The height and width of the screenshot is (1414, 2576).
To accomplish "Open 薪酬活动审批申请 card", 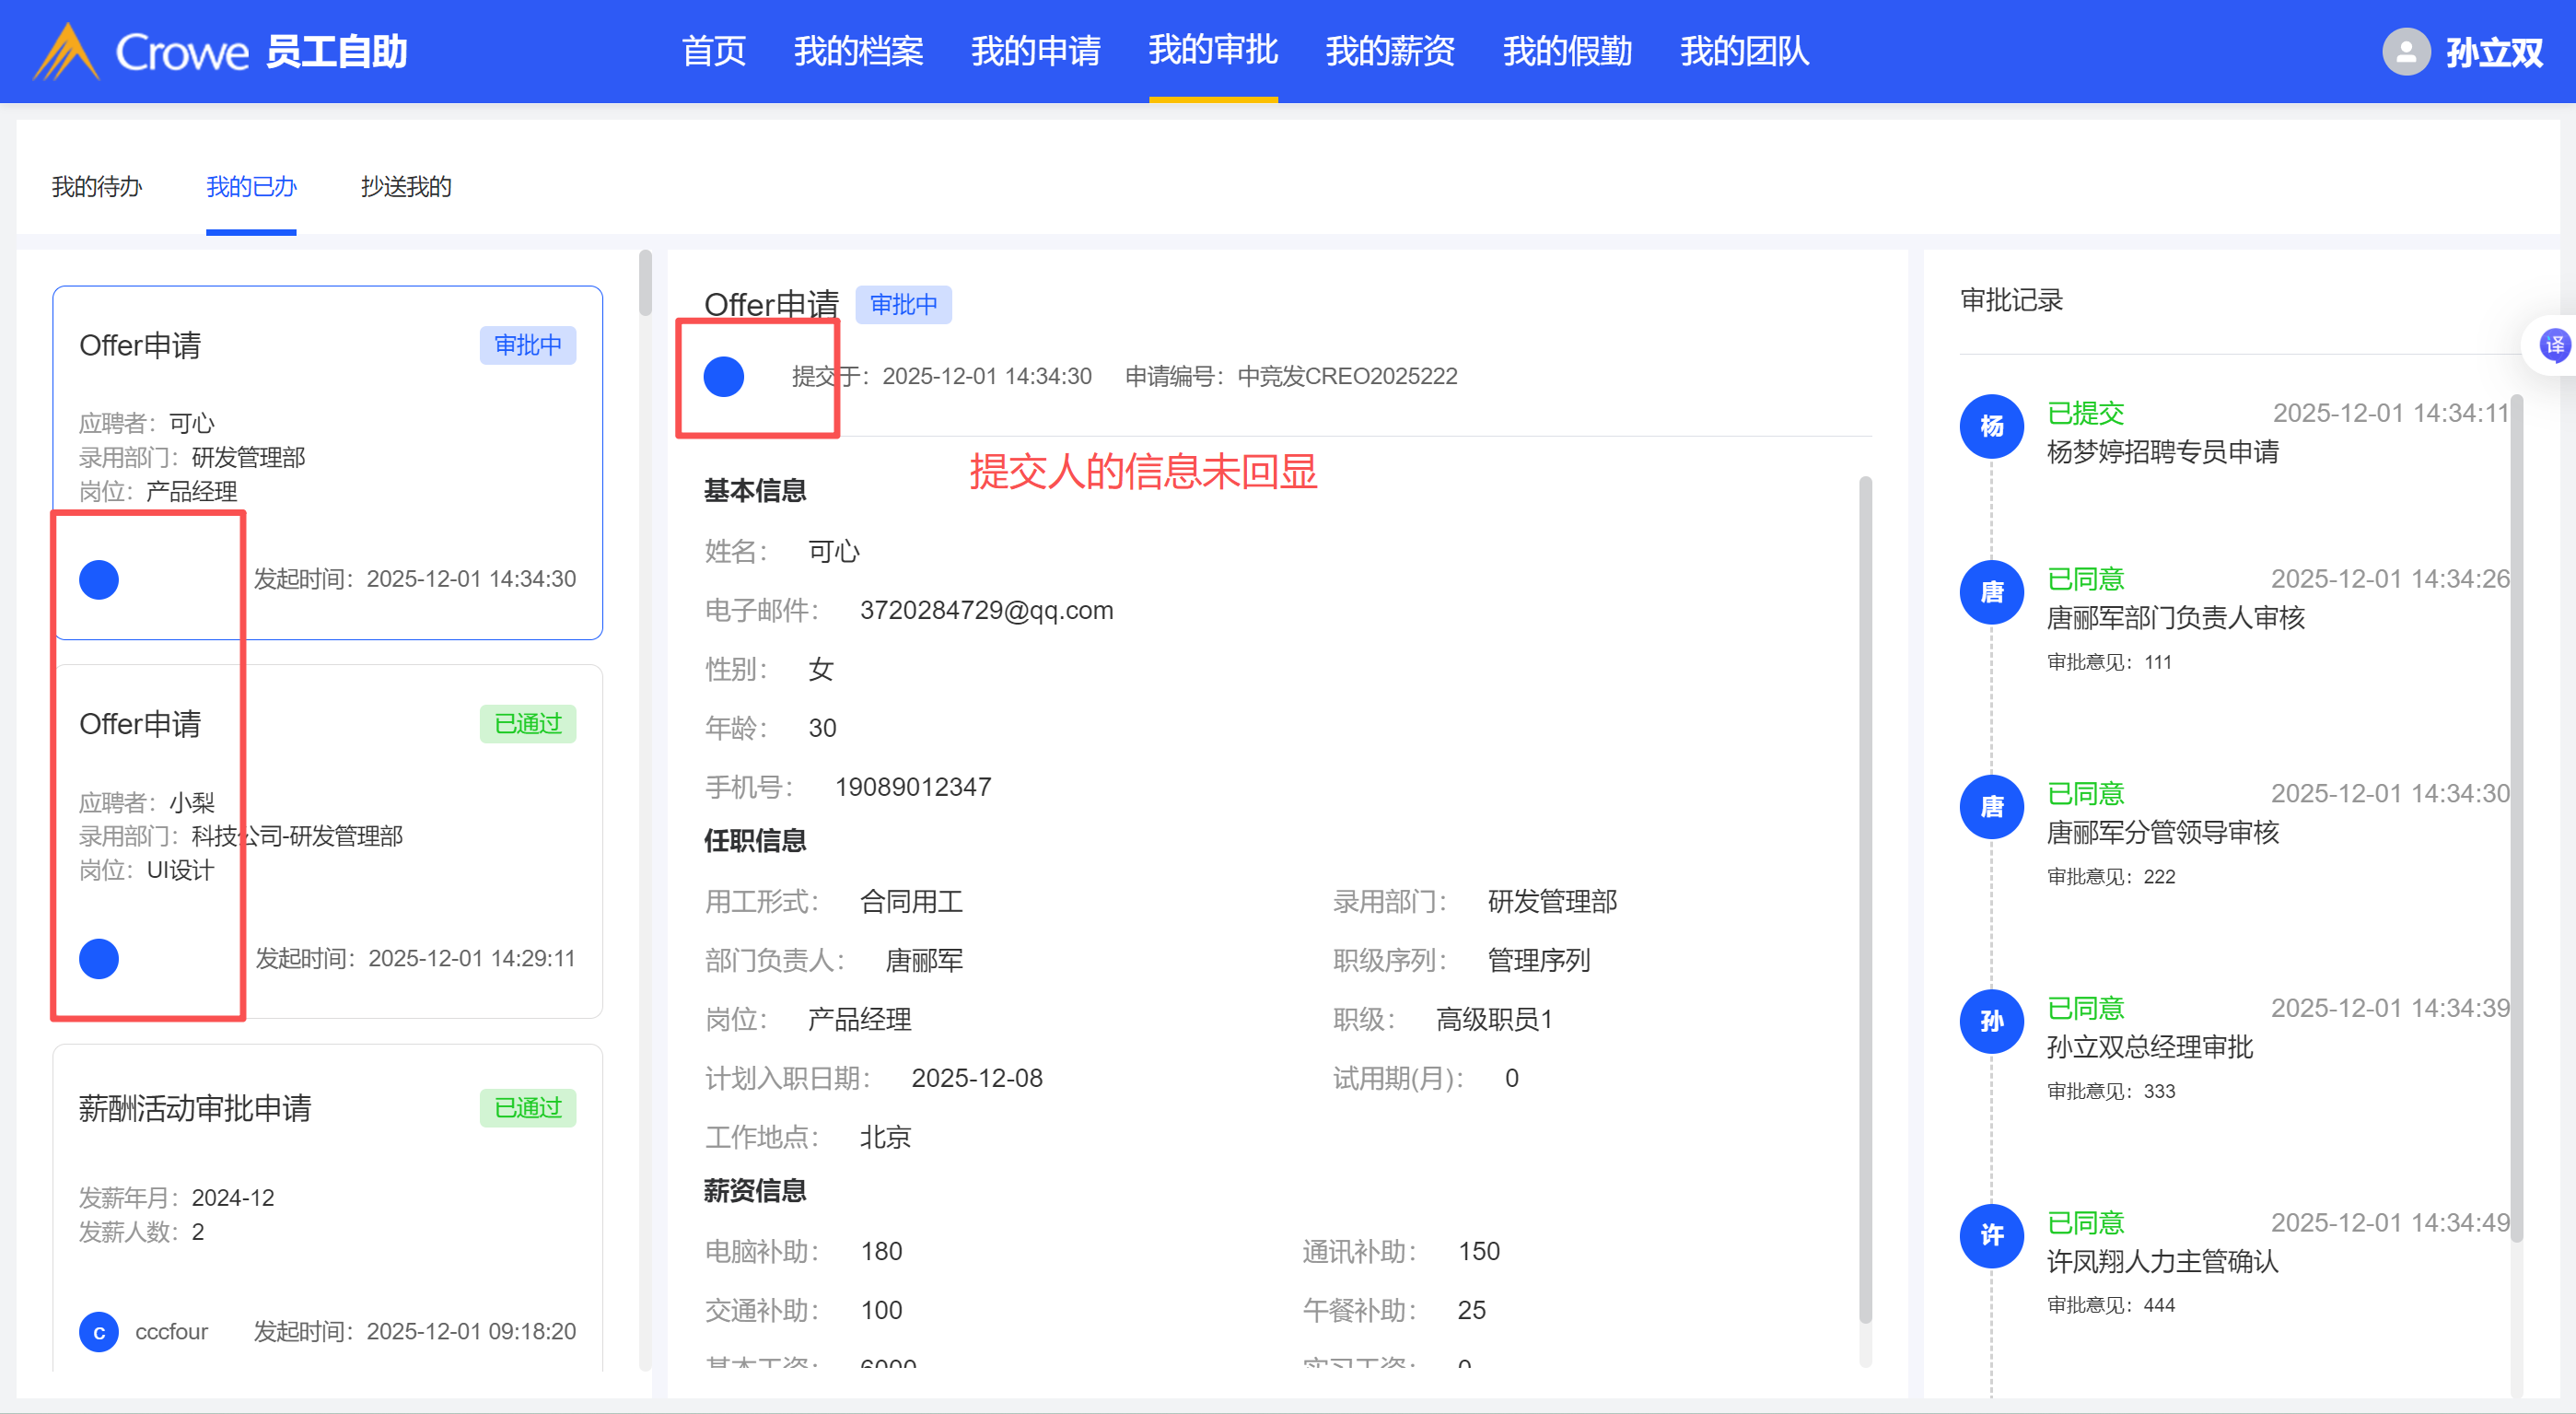I will coord(327,1200).
